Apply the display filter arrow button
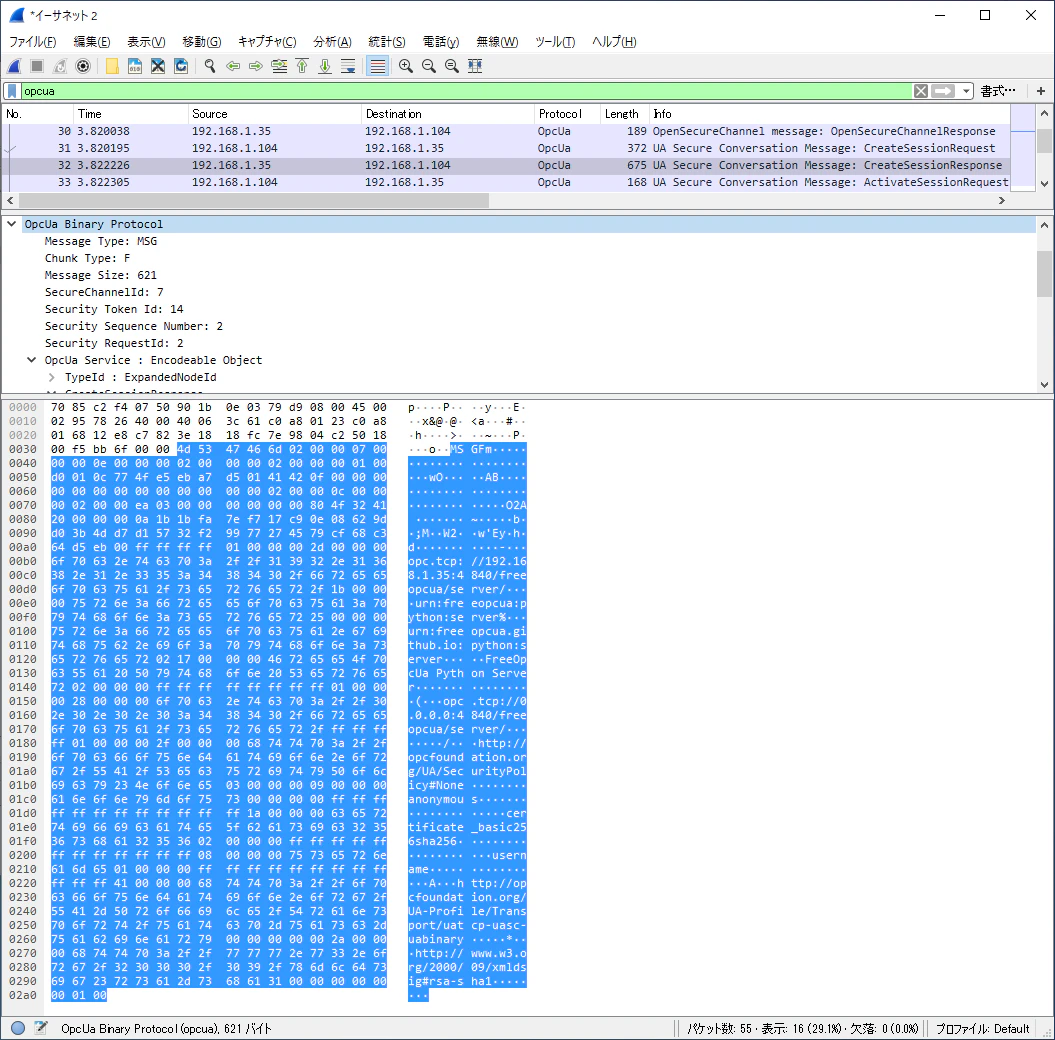This screenshot has width=1055, height=1040. pos(943,91)
